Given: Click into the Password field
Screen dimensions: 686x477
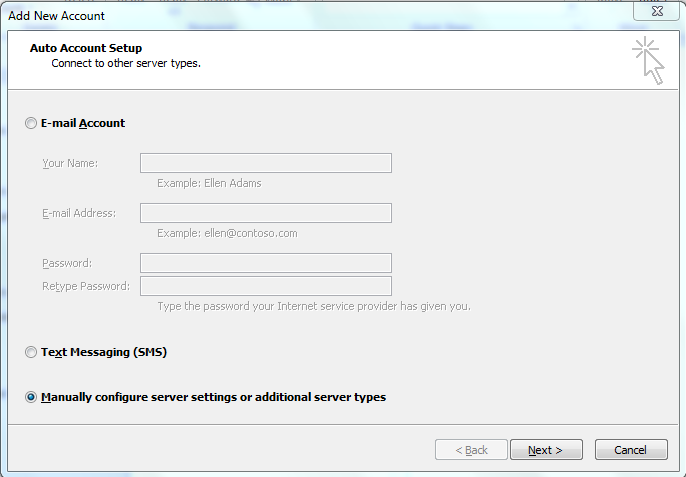Looking at the screenshot, I should point(266,263).
